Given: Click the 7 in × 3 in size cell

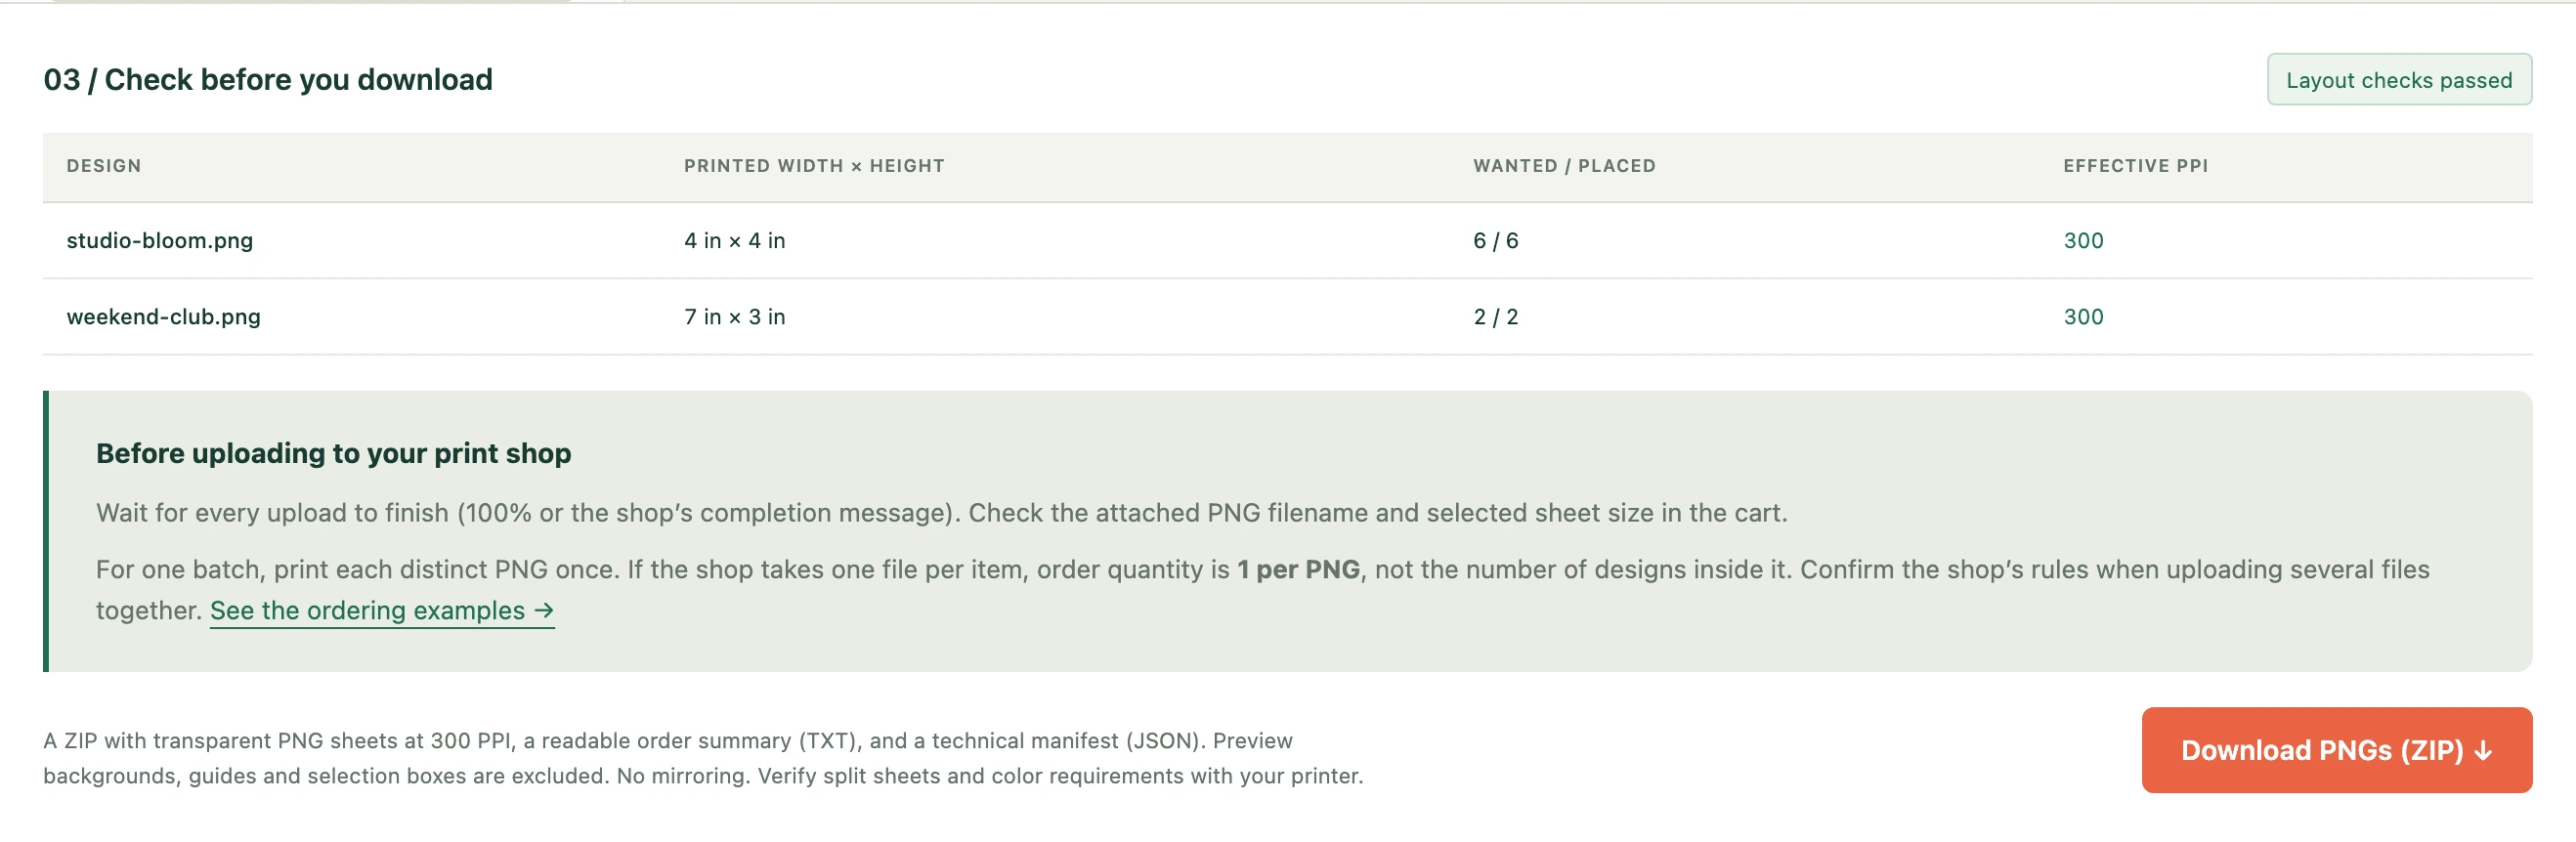Looking at the screenshot, I should coord(734,316).
